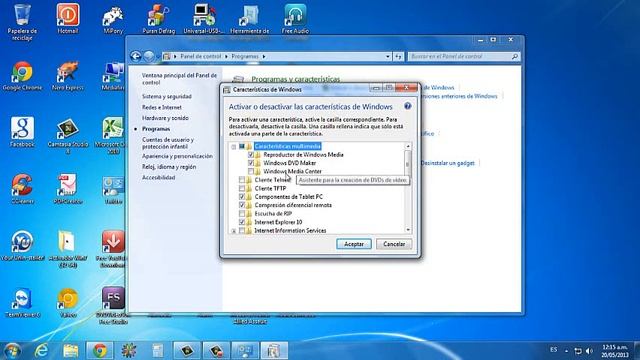
Task: Open Cuentas de usuario y protección infantil
Action: point(168,143)
